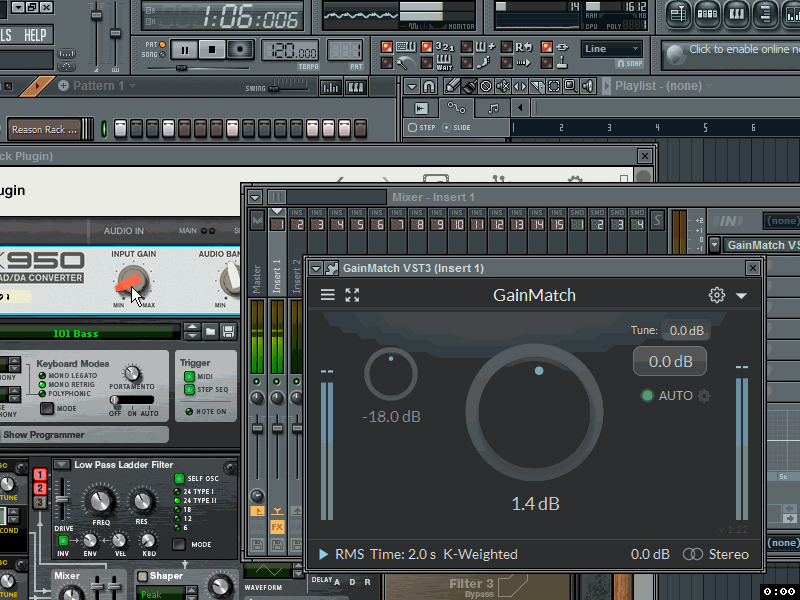Select the playlist pencil draw tool
This screenshot has width=800, height=600.
(x=452, y=86)
